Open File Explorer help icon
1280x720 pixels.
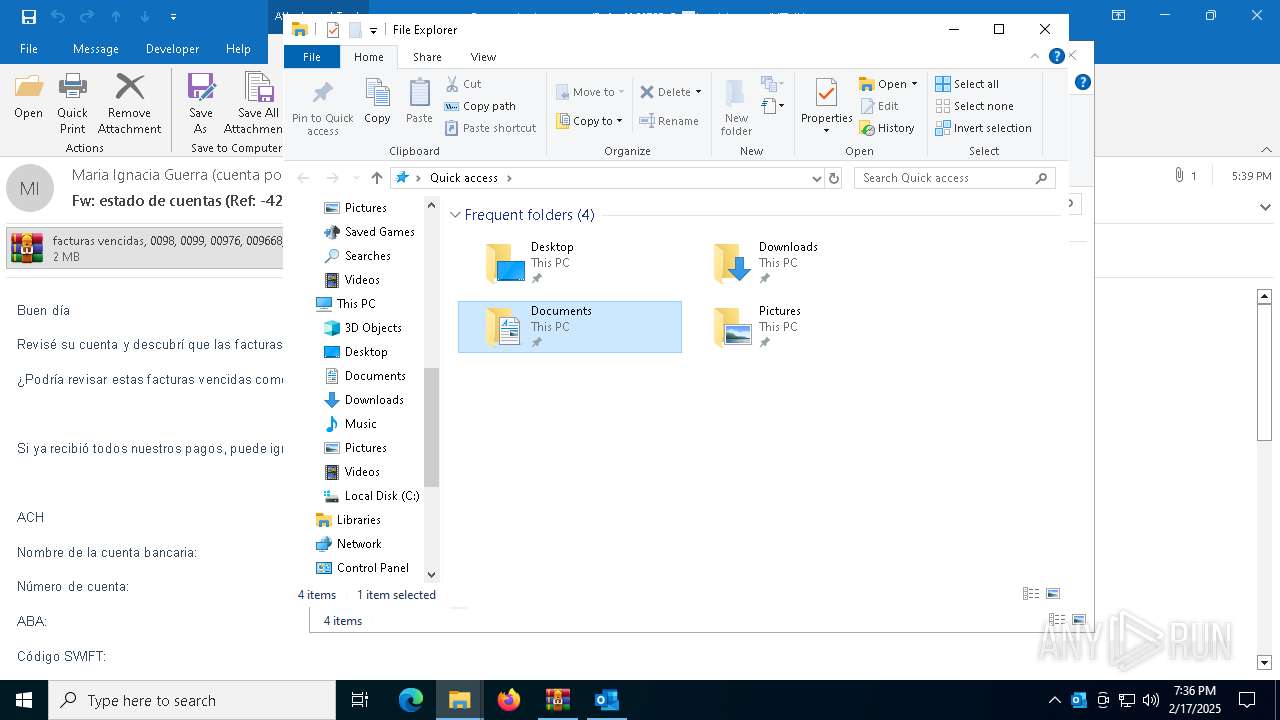(1056, 57)
